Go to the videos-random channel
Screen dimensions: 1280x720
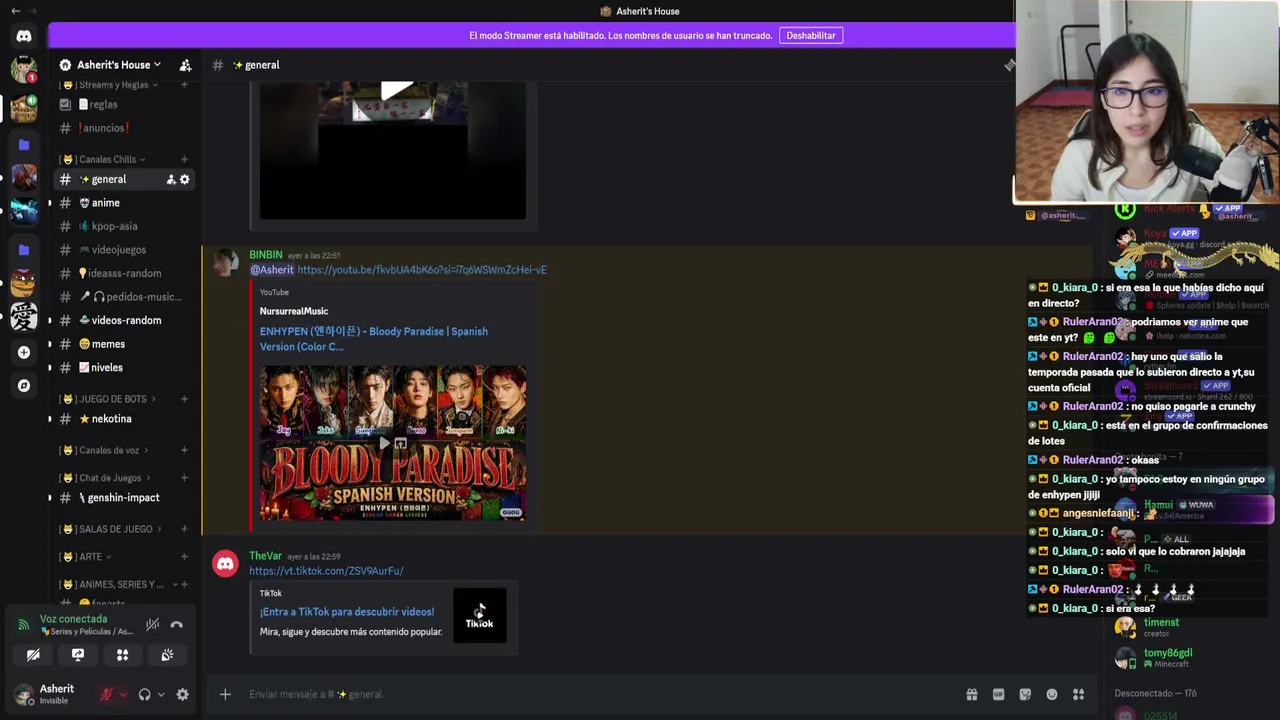click(124, 320)
